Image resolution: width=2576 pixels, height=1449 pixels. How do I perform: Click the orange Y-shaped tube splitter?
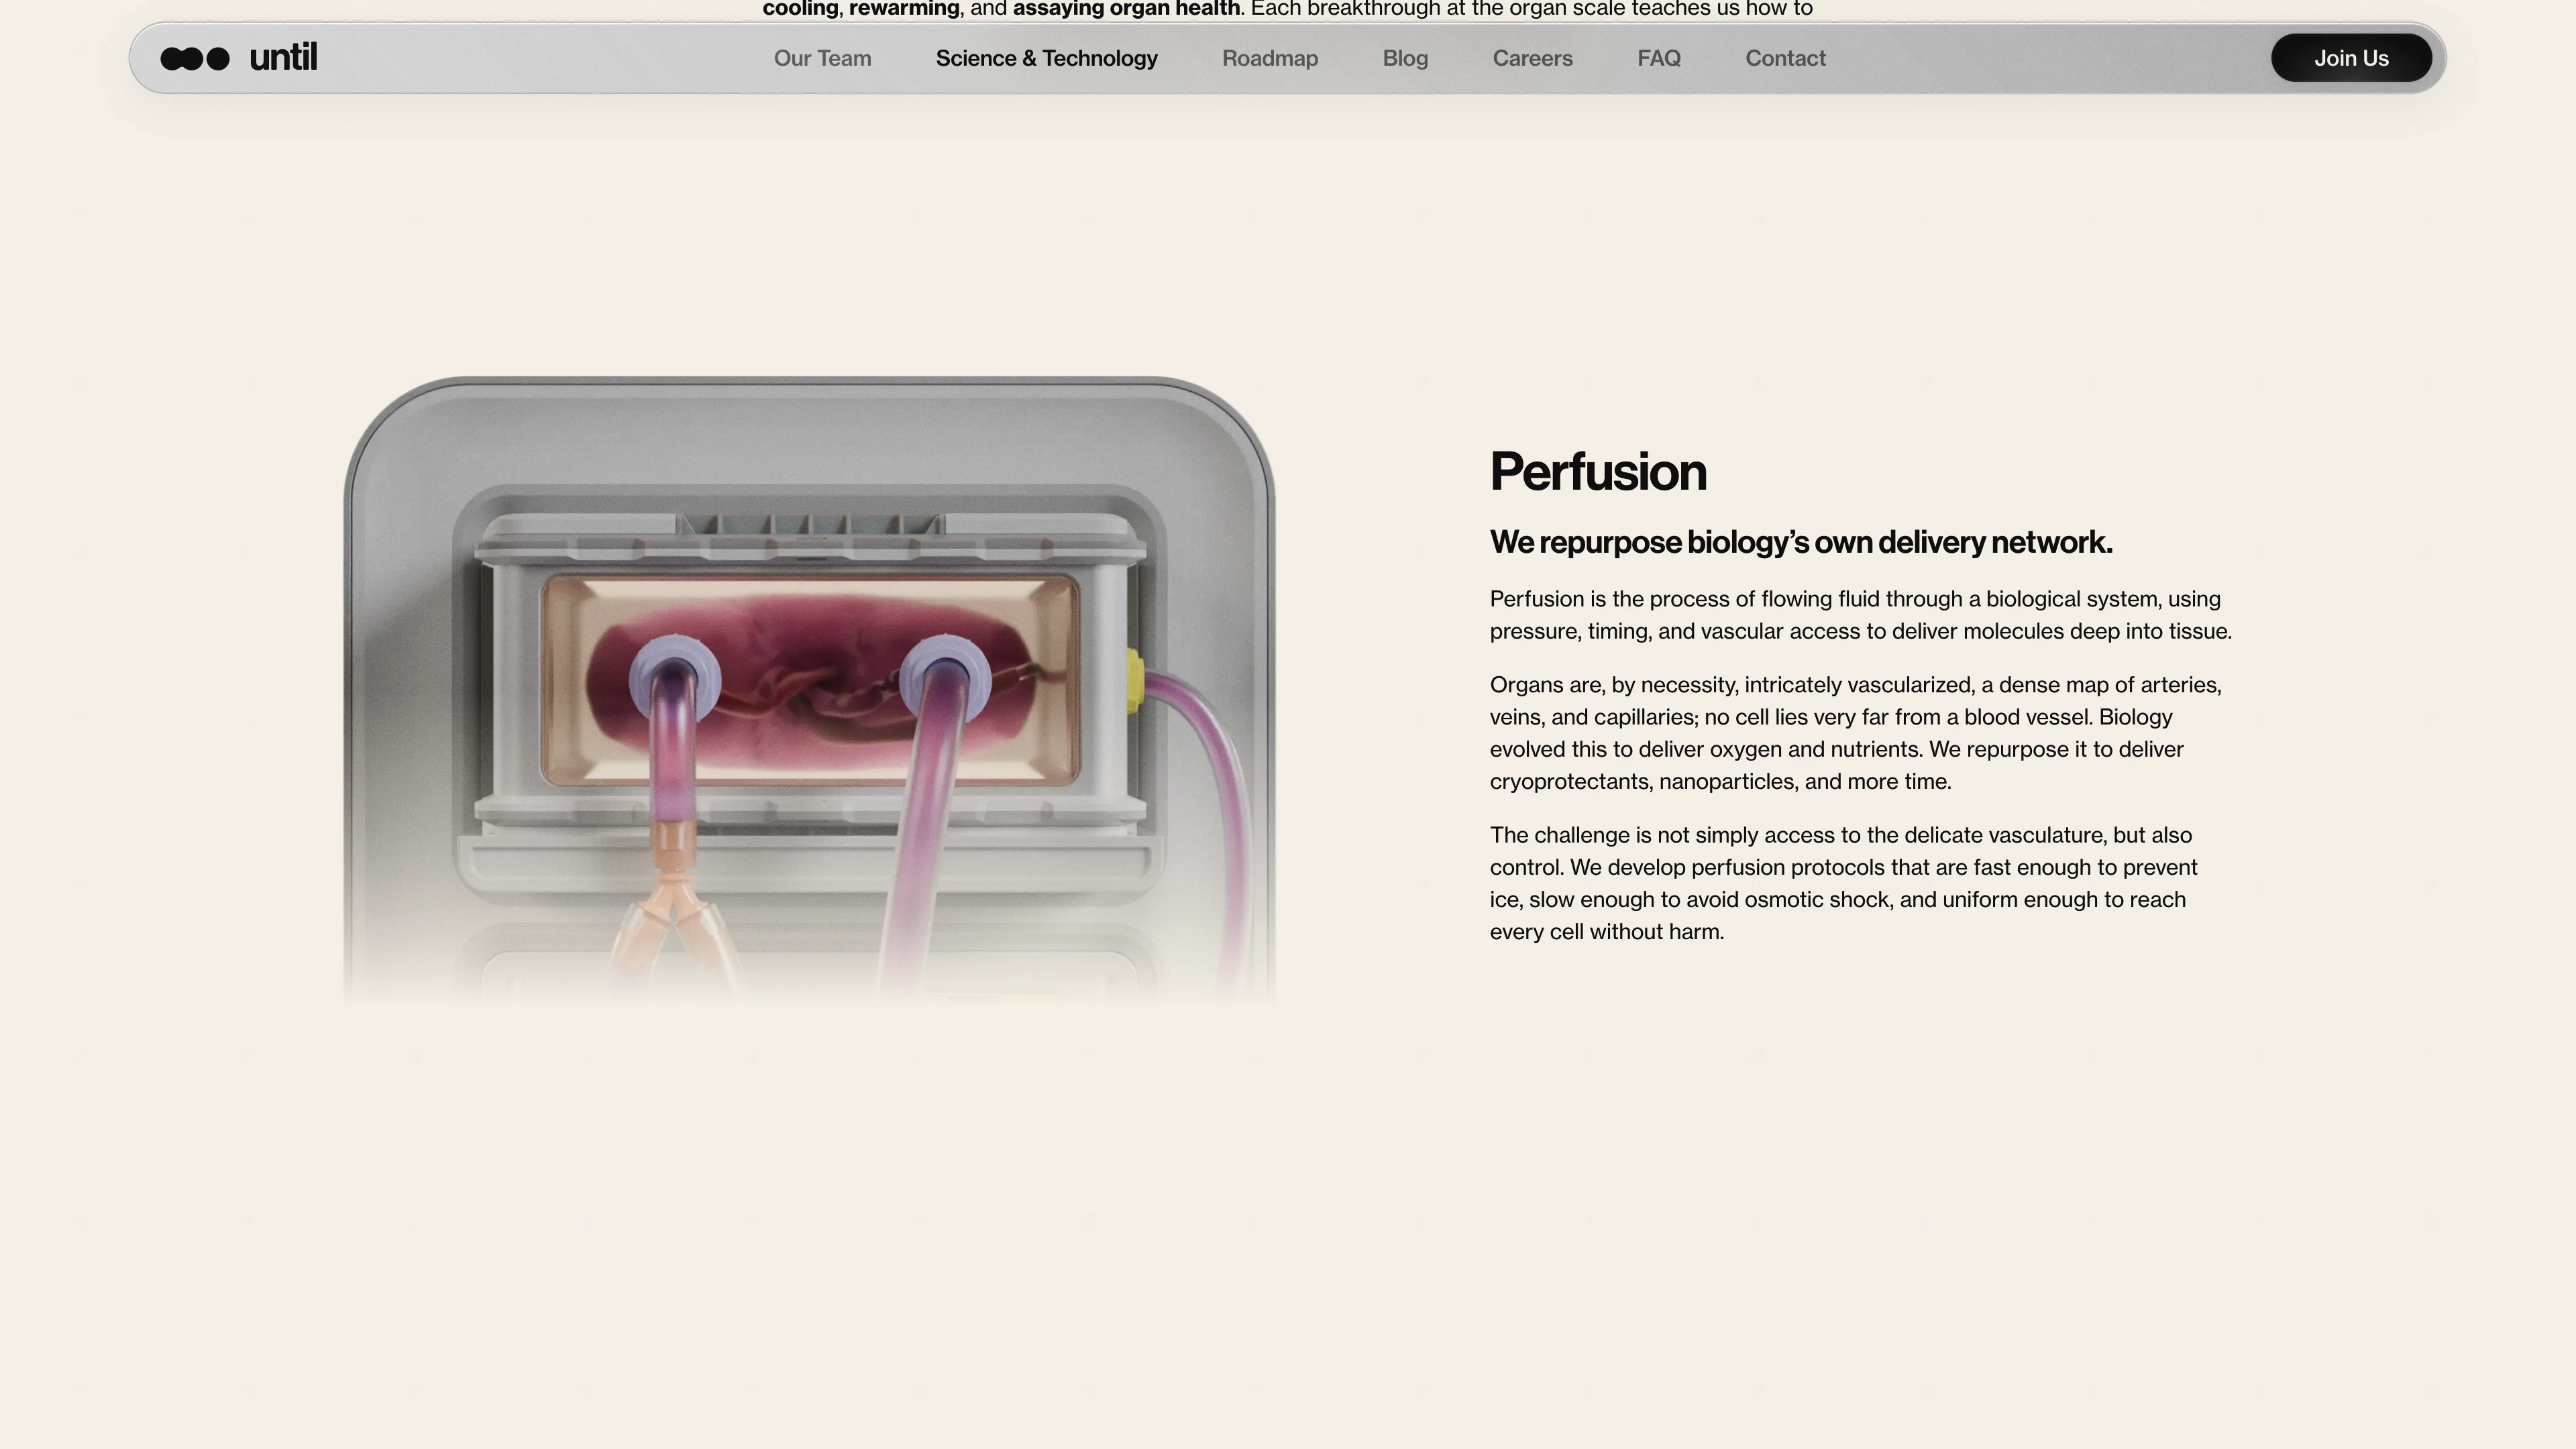tap(672, 890)
